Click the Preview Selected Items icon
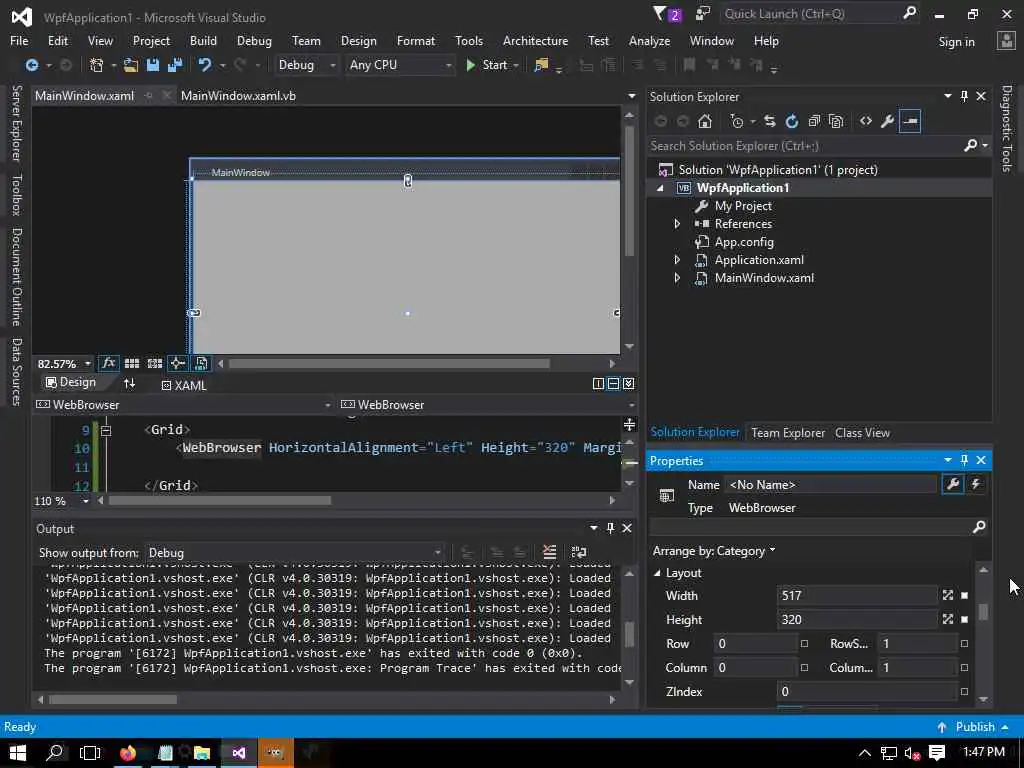Image resolution: width=1024 pixels, height=768 pixels. pyautogui.click(x=910, y=121)
